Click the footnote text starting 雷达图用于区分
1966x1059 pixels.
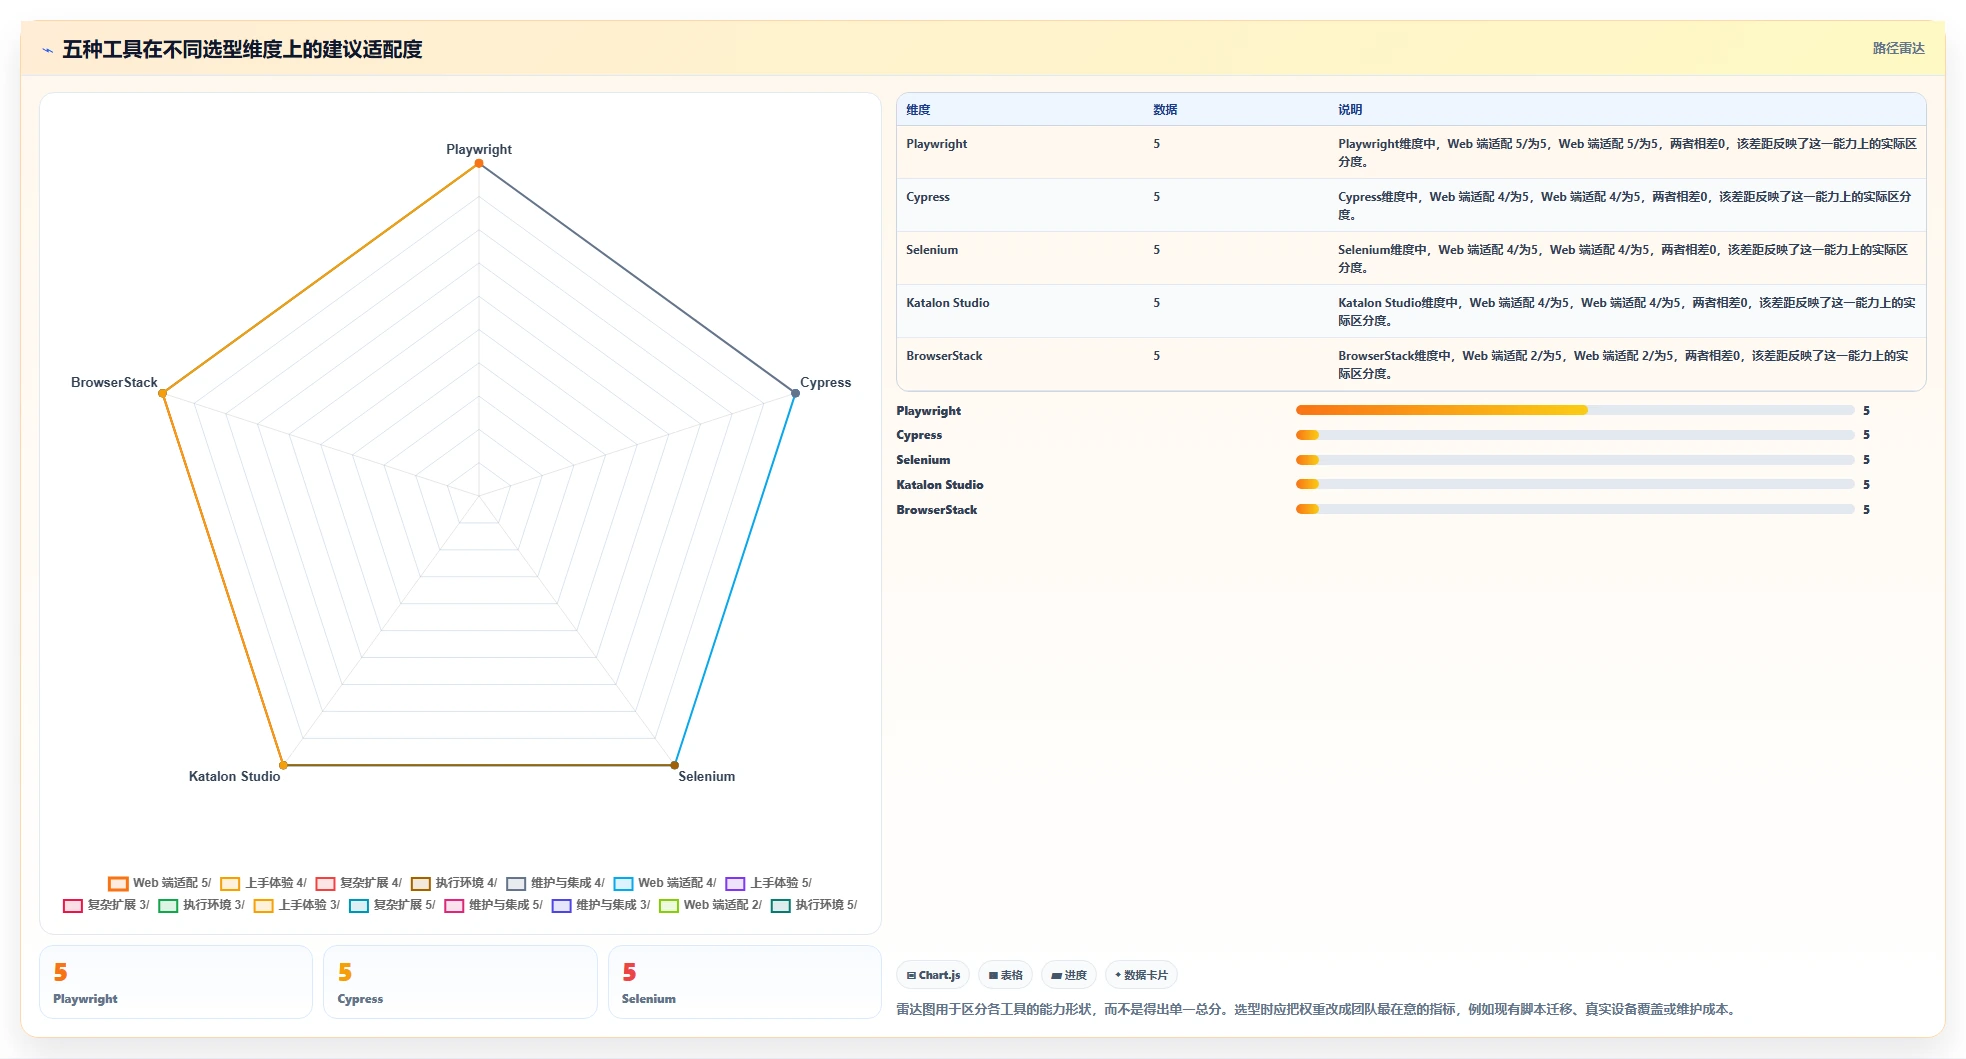click(1317, 1009)
